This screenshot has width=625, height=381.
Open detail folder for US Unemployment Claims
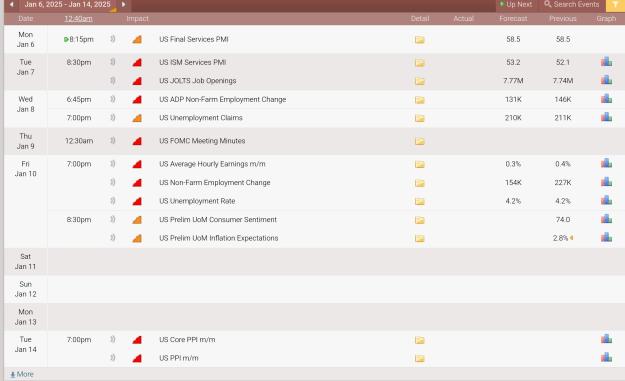(420, 118)
